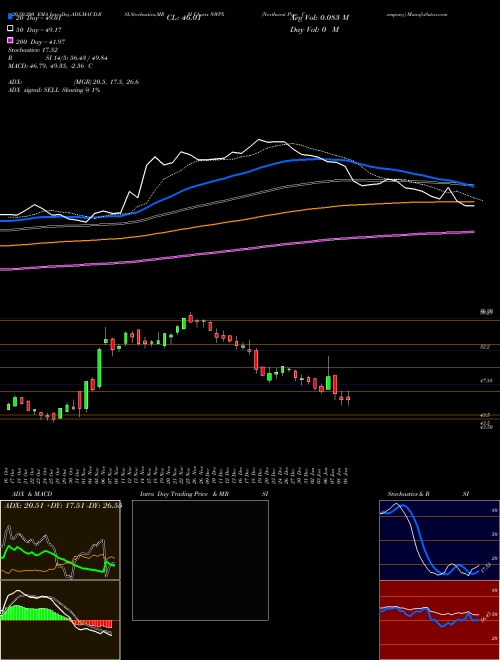Open the red RSI mini chart
The width and height of the screenshot is (500, 660).
pyautogui.click(x=439, y=620)
